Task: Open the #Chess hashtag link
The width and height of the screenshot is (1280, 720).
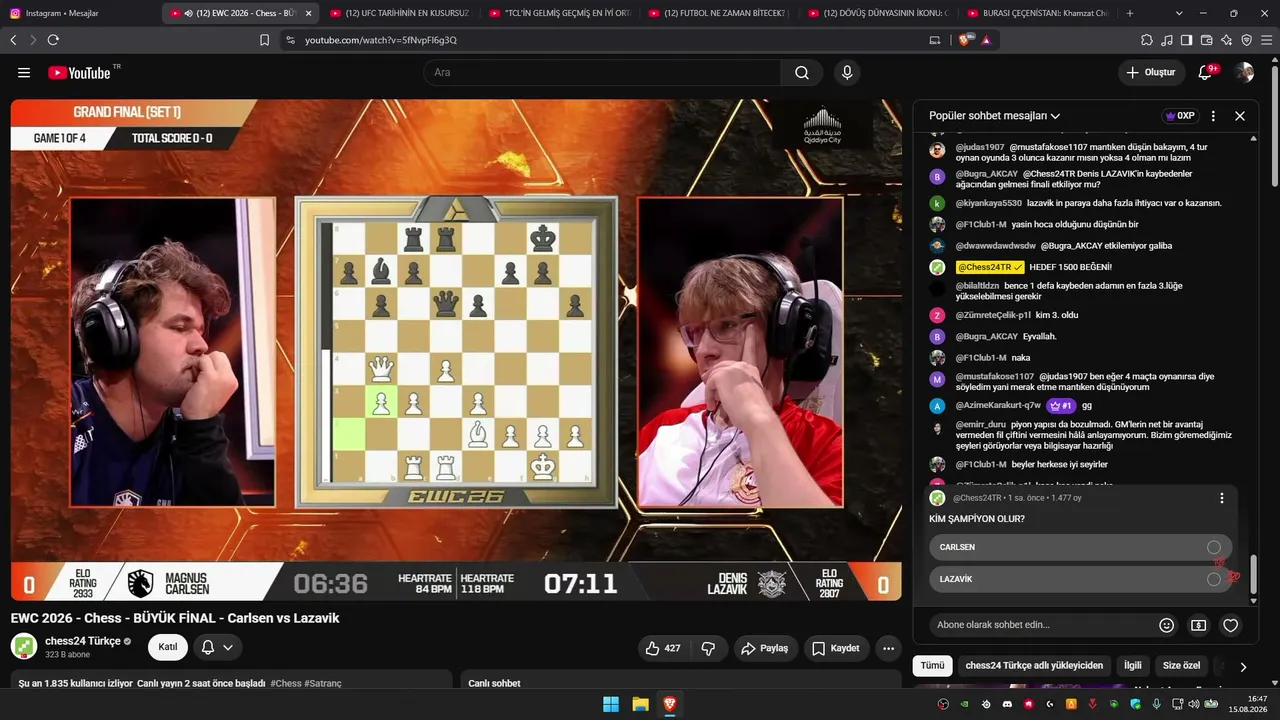Action: (x=285, y=684)
